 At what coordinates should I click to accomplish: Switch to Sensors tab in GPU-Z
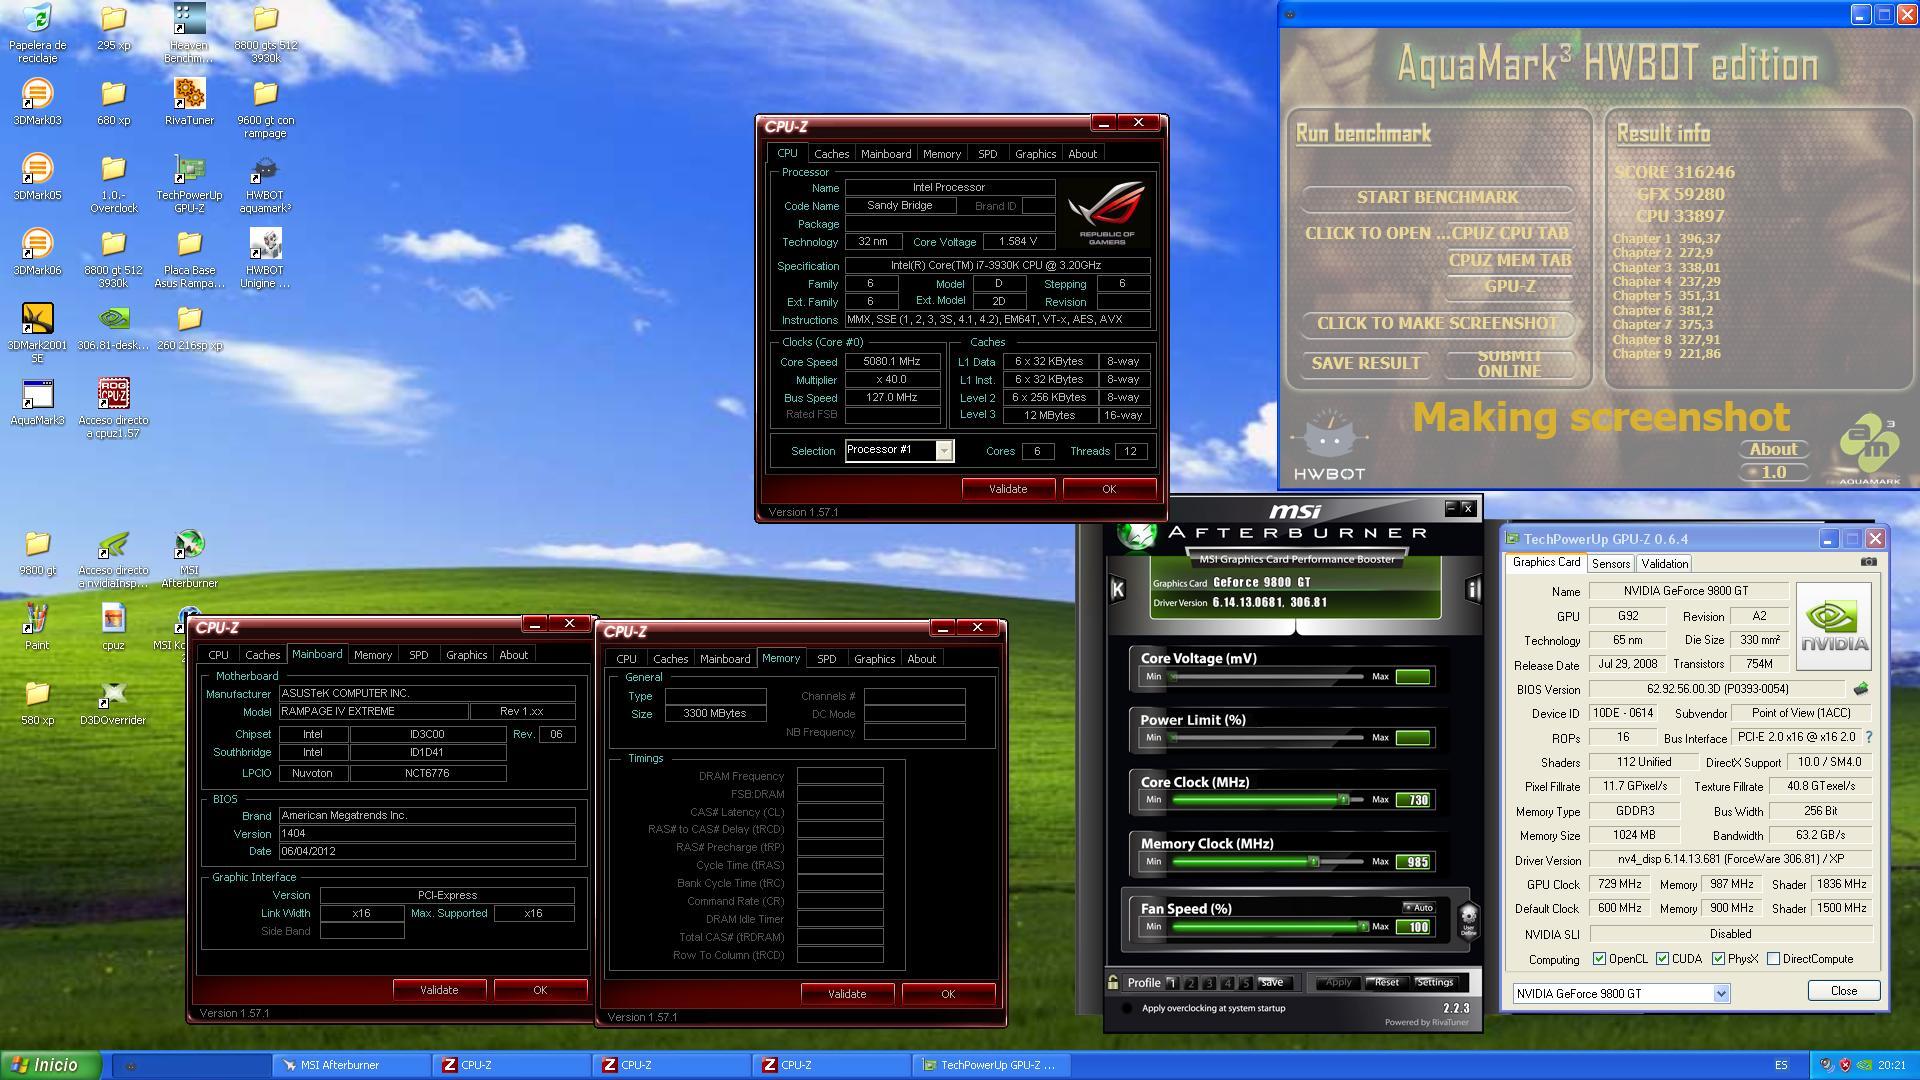pos(1610,564)
